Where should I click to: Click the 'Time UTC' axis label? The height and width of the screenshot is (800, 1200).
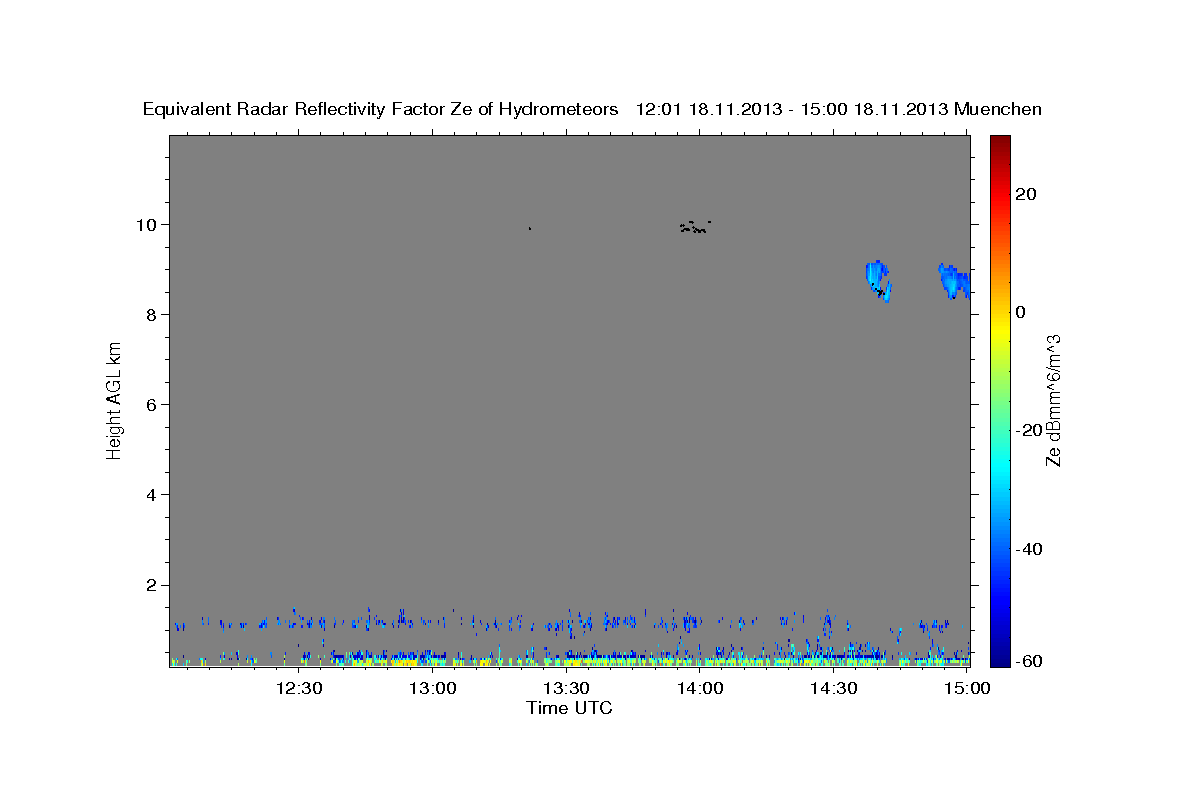(569, 708)
